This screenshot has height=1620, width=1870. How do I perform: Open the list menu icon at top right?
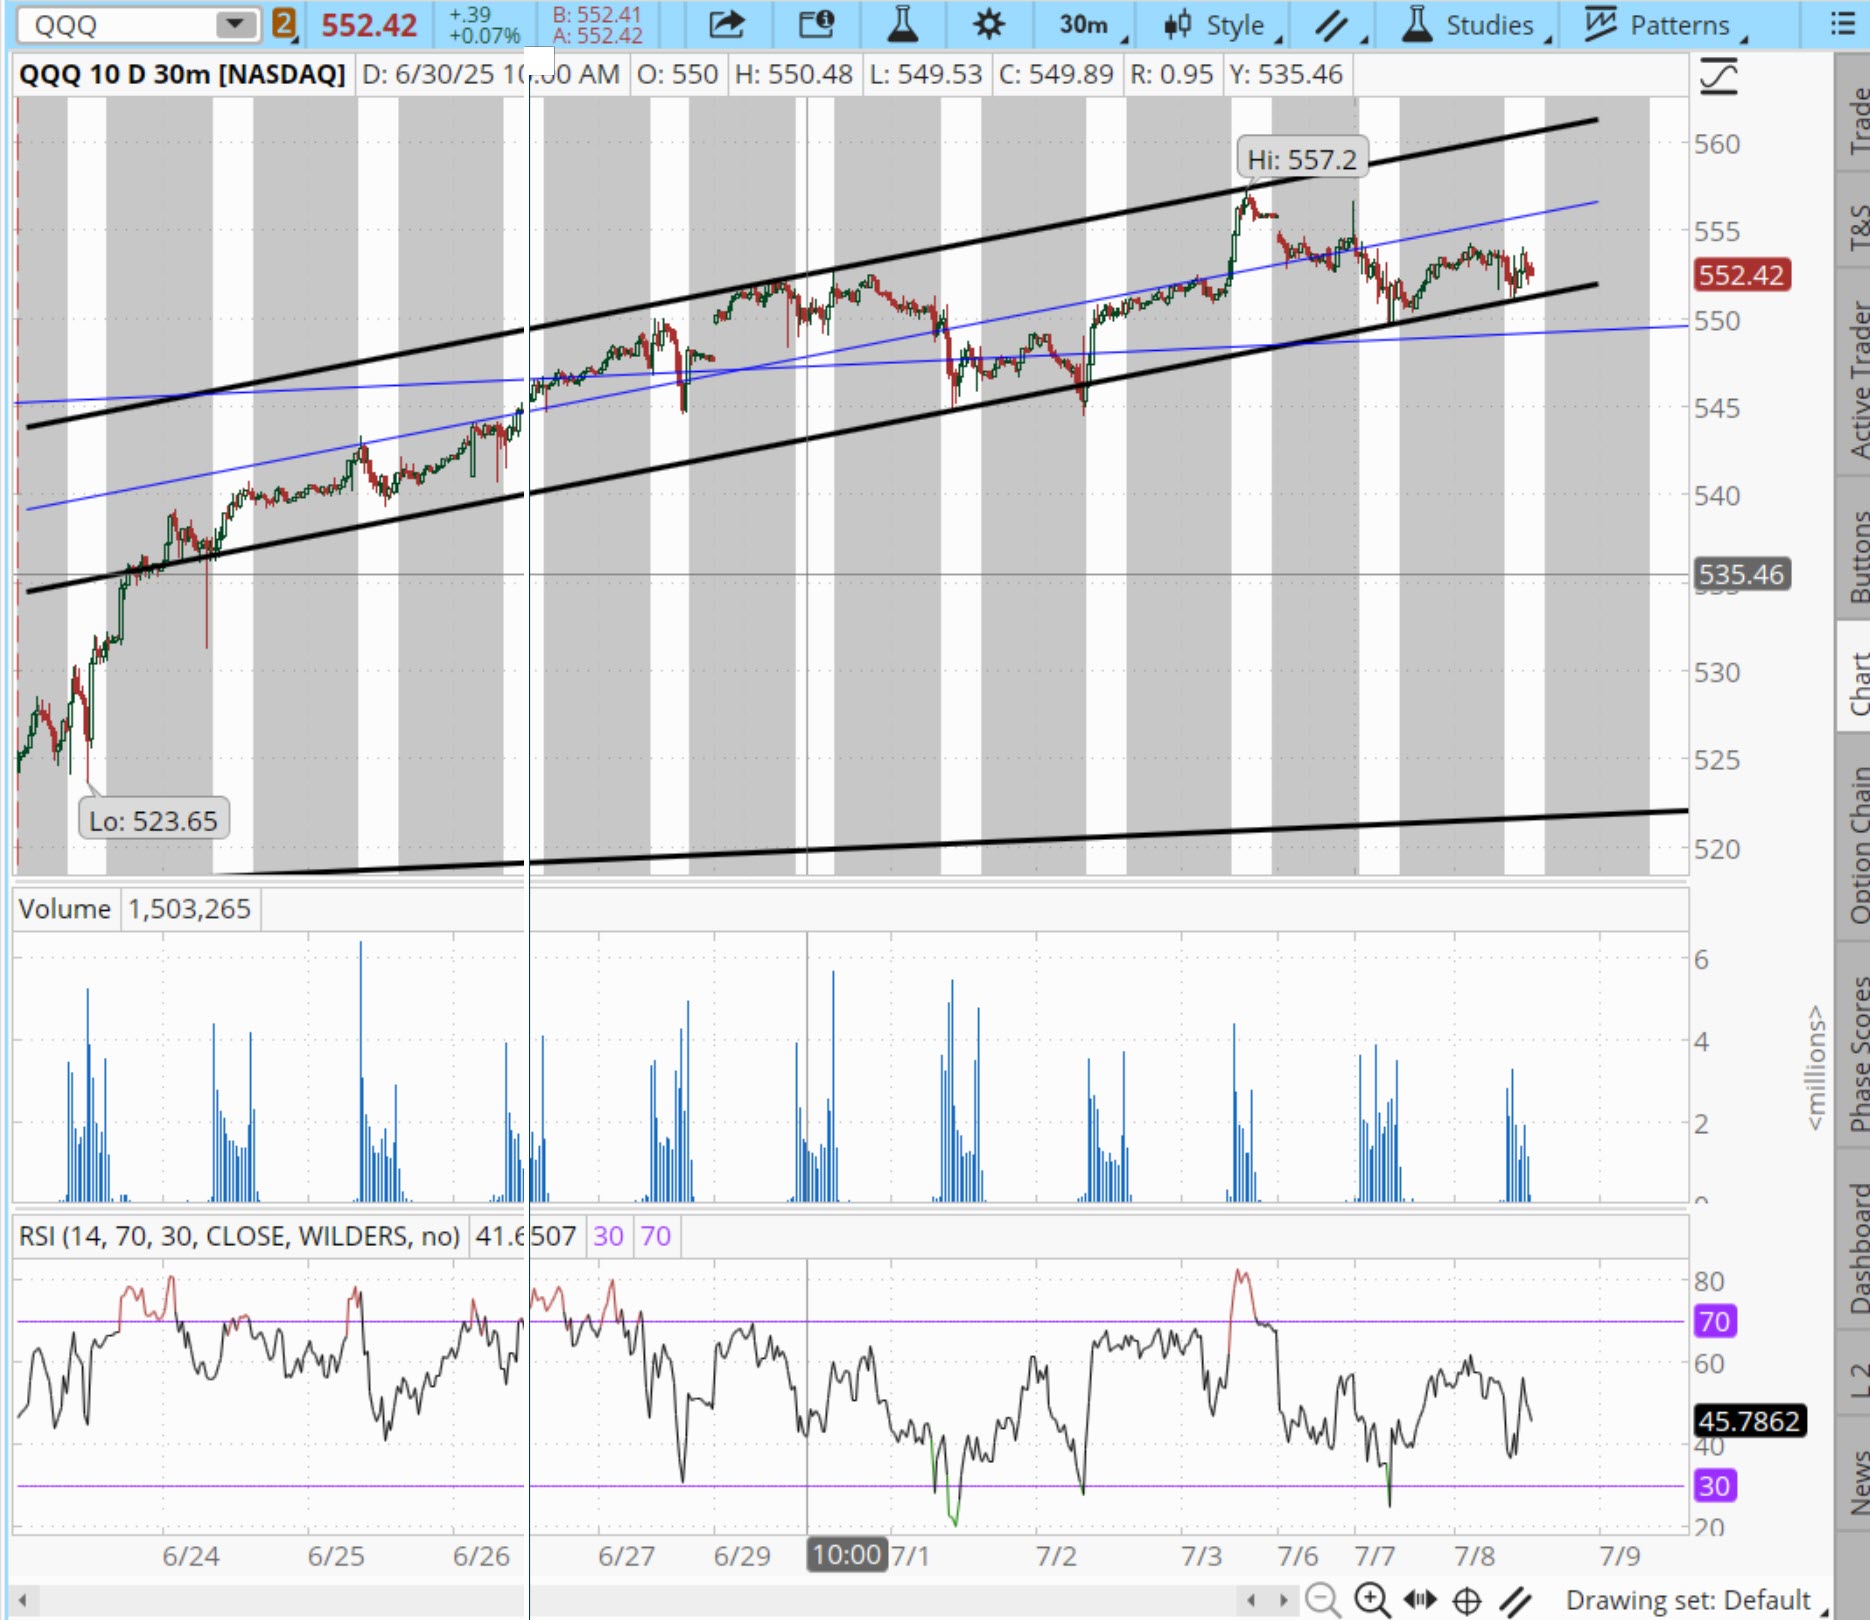click(x=1843, y=24)
